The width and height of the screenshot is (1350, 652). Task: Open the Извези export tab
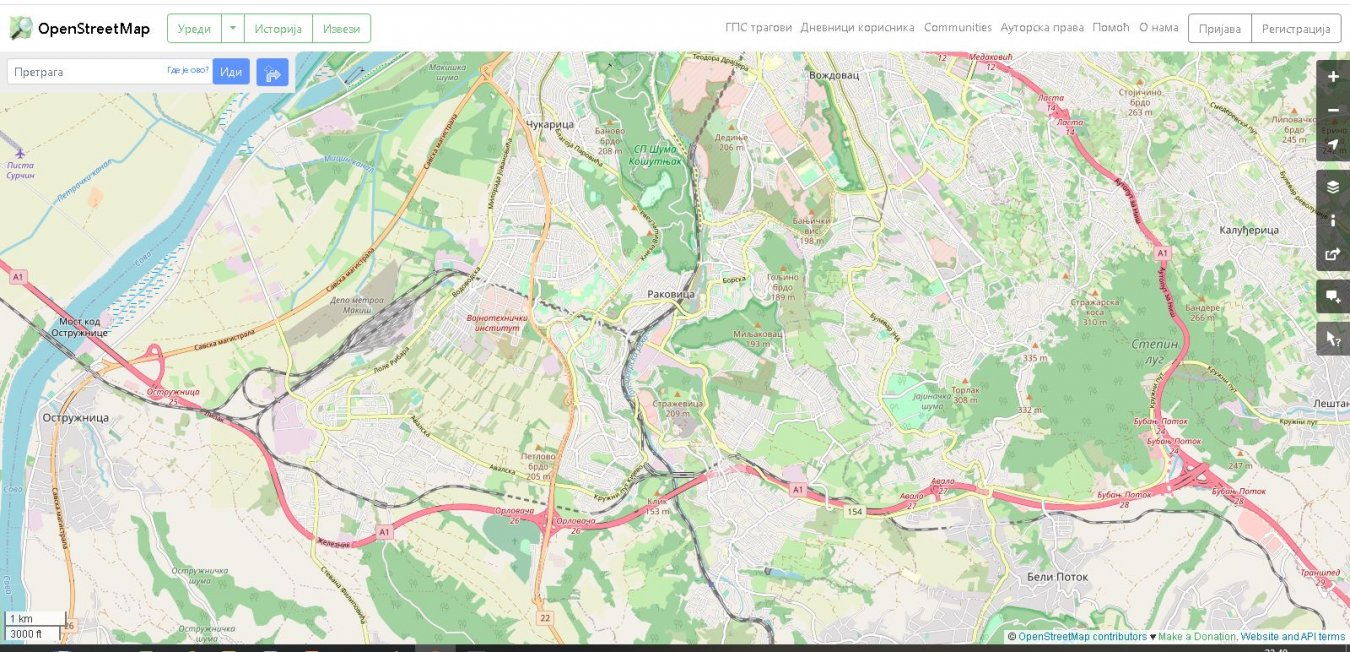click(341, 29)
